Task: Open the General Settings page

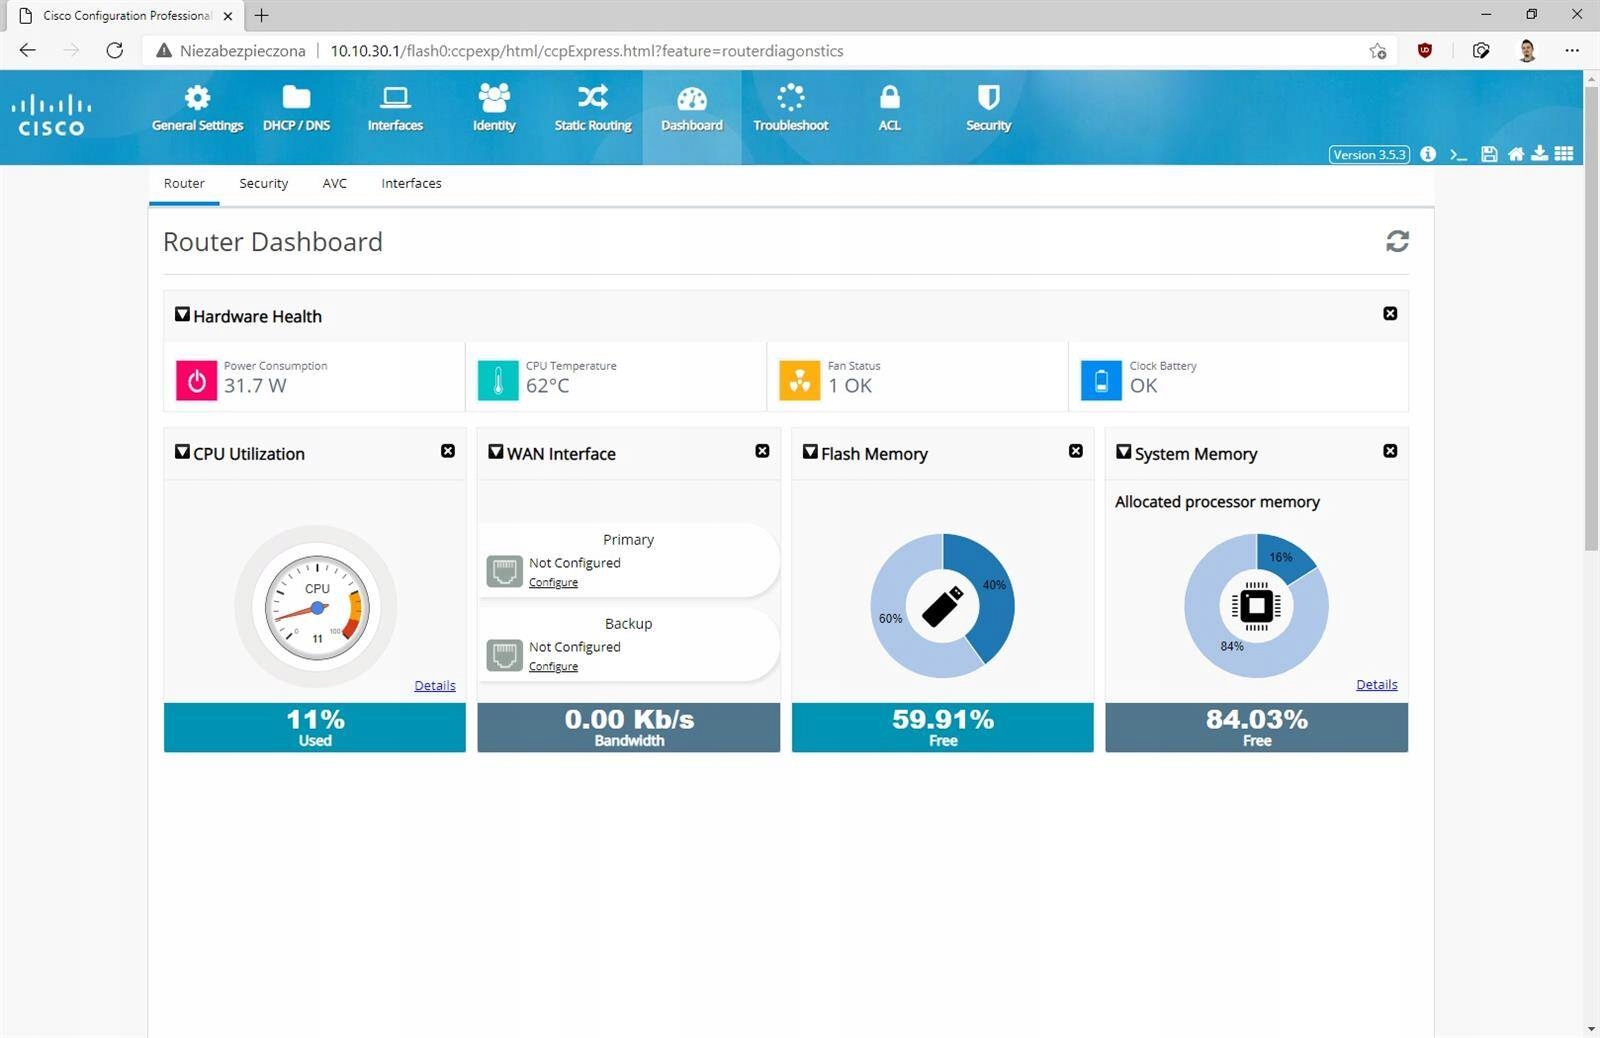Action: 197,108
